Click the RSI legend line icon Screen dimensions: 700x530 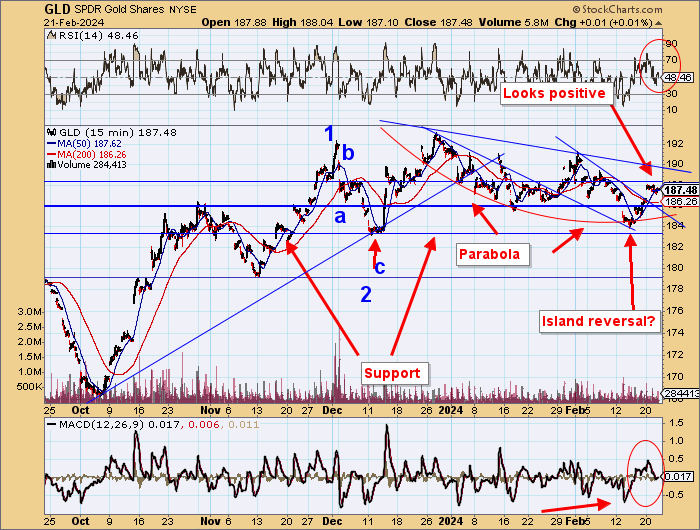[x=52, y=35]
